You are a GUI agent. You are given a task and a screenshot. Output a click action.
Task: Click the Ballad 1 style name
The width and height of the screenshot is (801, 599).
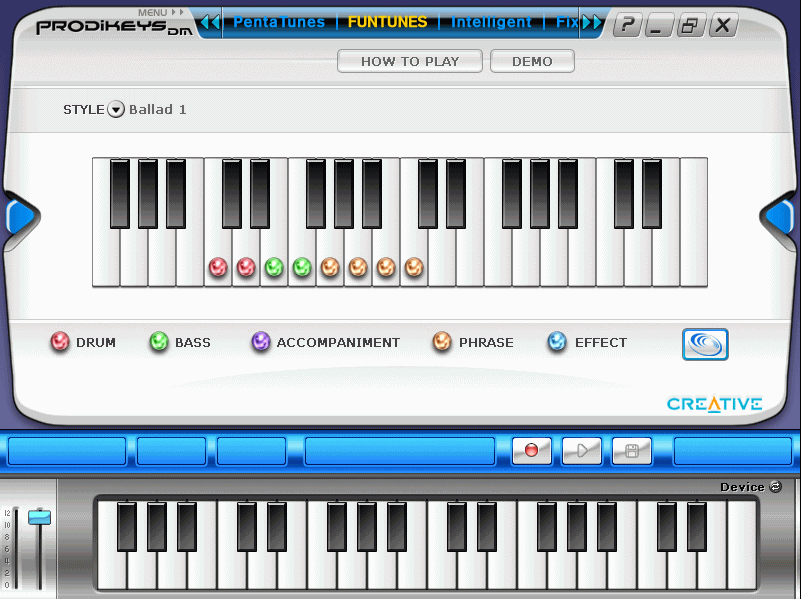(158, 109)
